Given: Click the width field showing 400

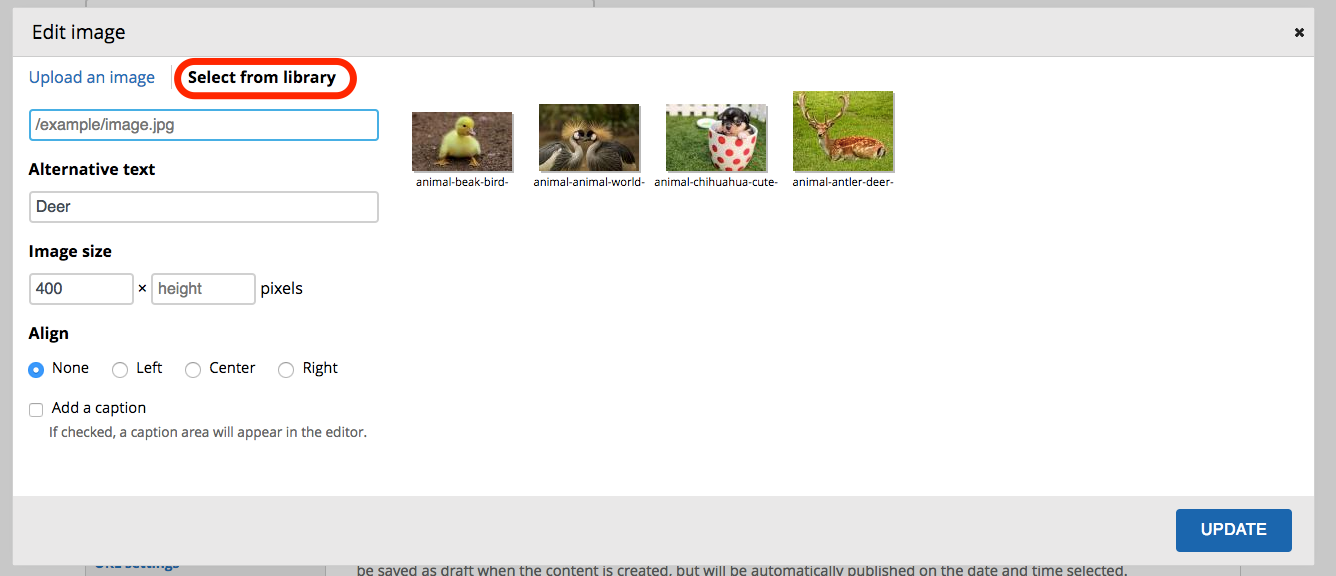Looking at the screenshot, I should pyautogui.click(x=81, y=288).
